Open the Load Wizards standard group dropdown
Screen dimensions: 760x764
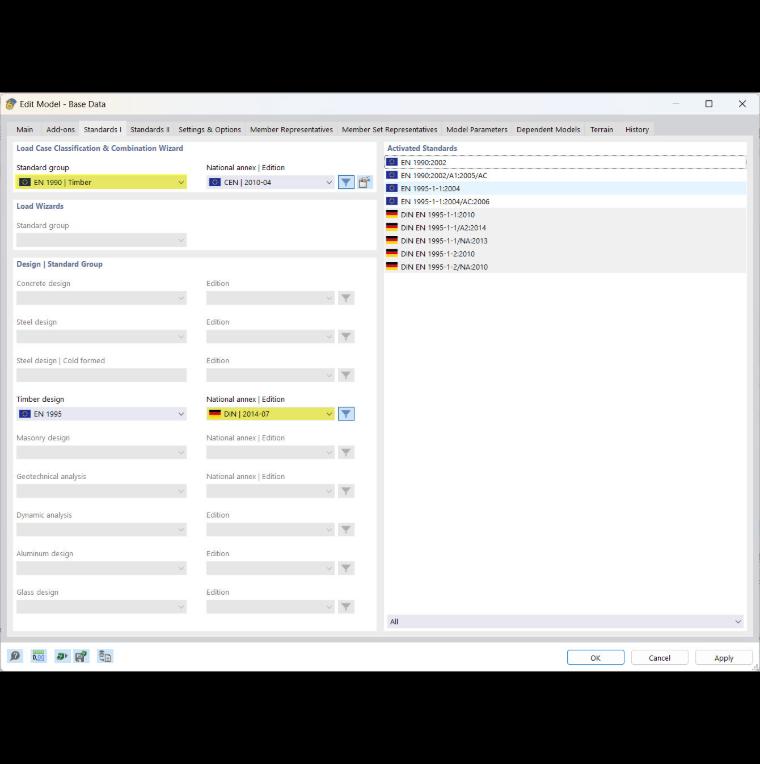101,240
